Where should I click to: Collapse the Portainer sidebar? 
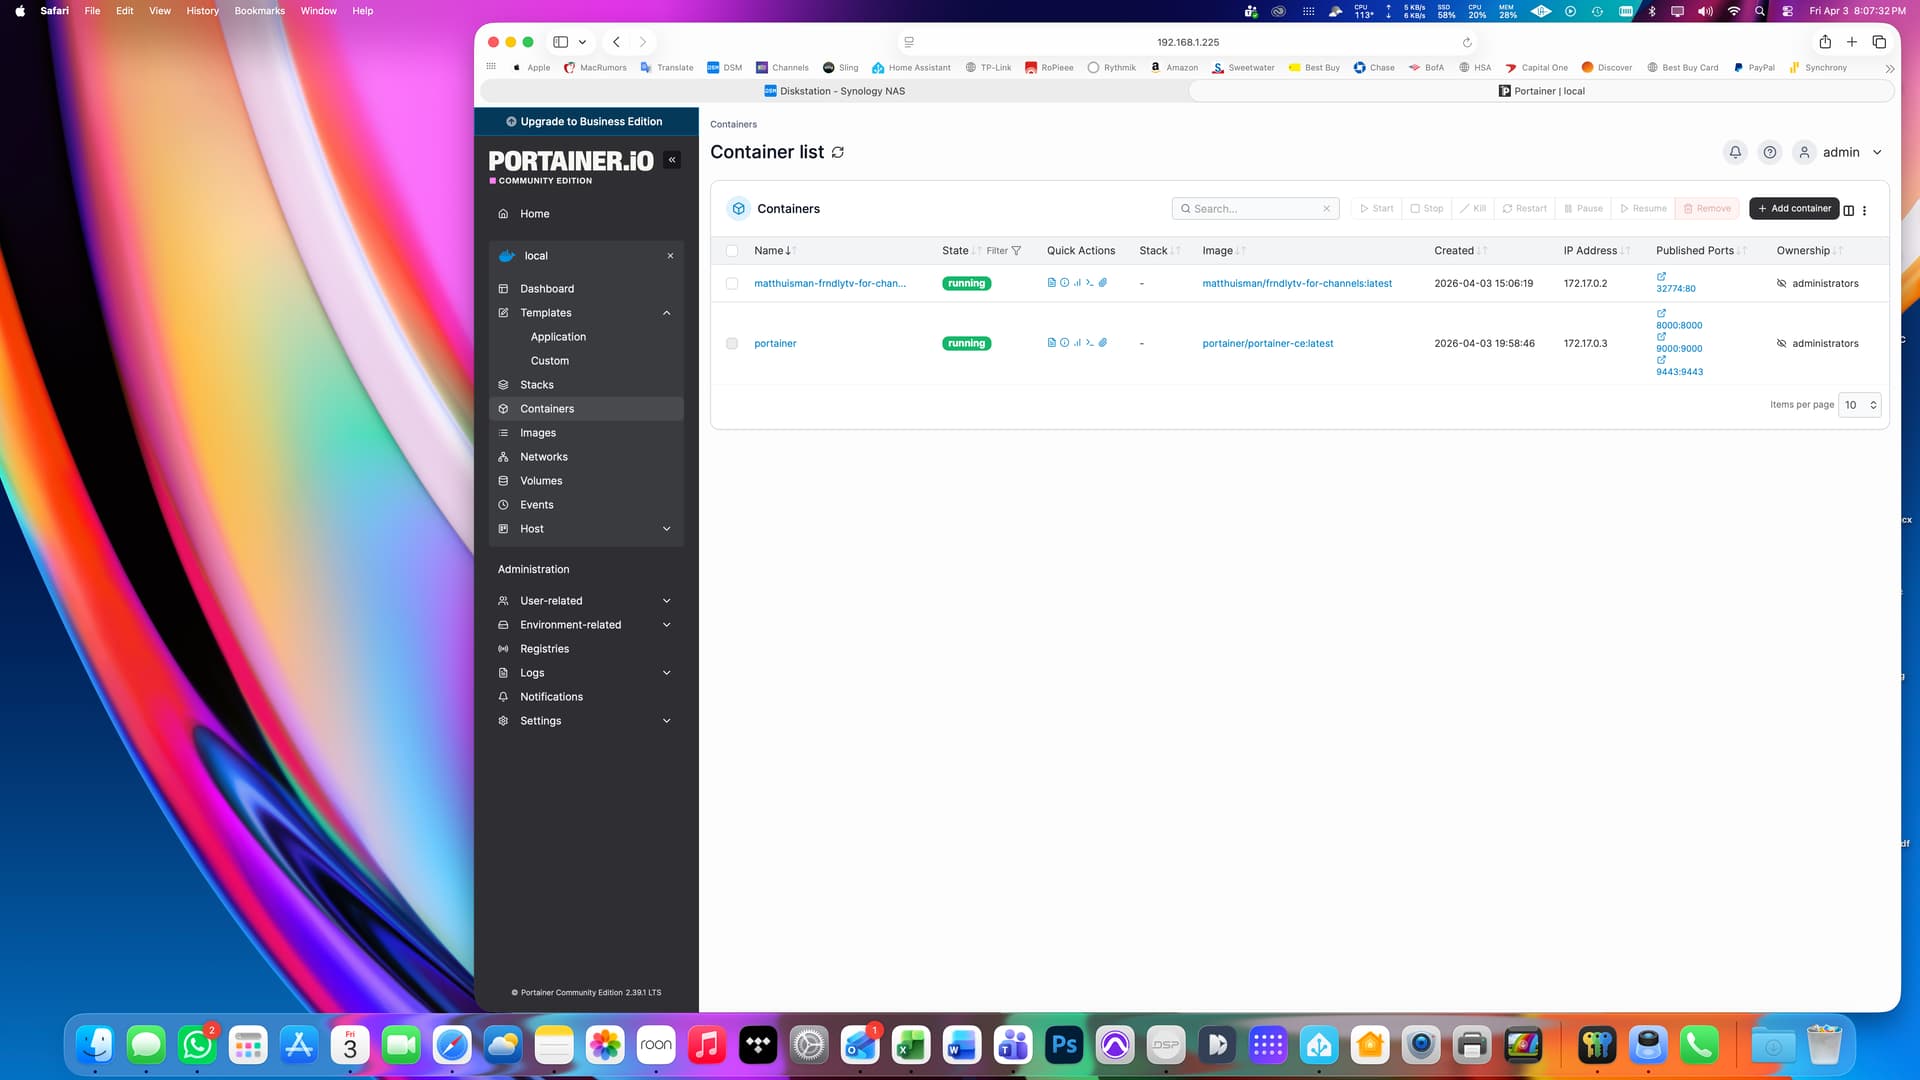(672, 160)
